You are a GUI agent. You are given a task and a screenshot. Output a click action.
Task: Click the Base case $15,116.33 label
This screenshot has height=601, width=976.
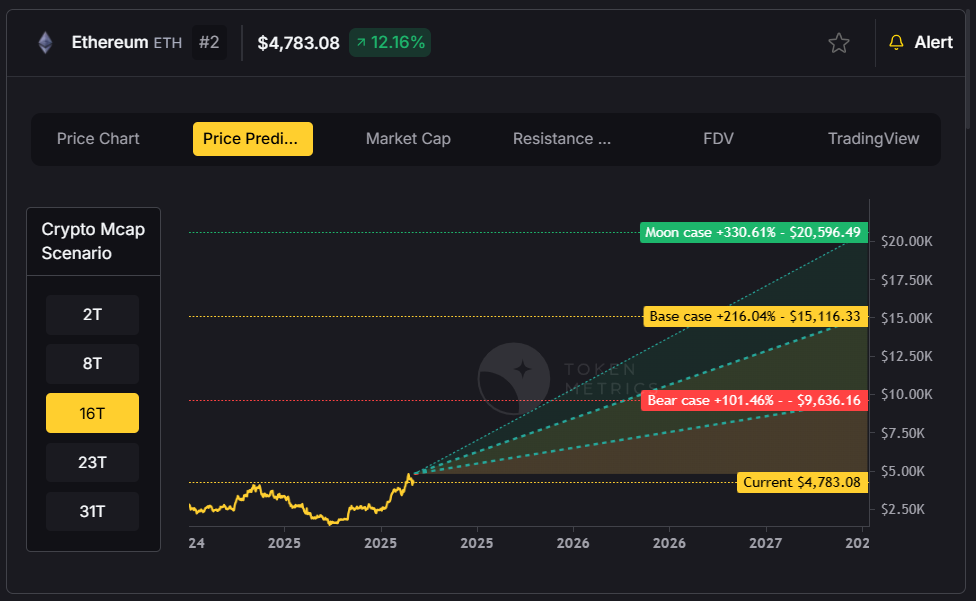coord(756,317)
